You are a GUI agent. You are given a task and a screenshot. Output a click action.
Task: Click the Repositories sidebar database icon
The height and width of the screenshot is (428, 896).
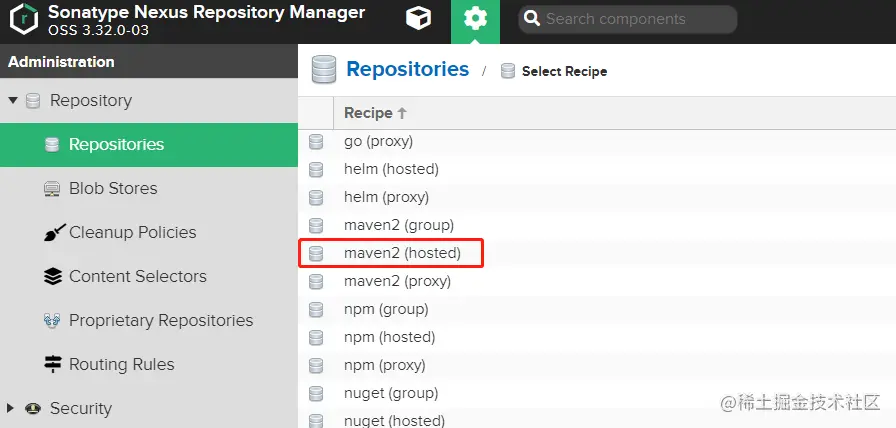click(x=52, y=145)
